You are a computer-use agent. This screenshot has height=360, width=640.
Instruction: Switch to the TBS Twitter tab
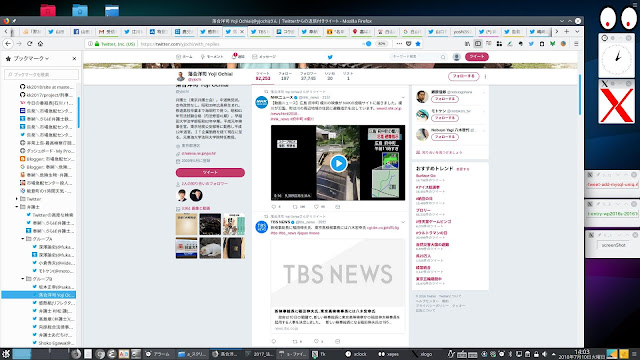260,31
